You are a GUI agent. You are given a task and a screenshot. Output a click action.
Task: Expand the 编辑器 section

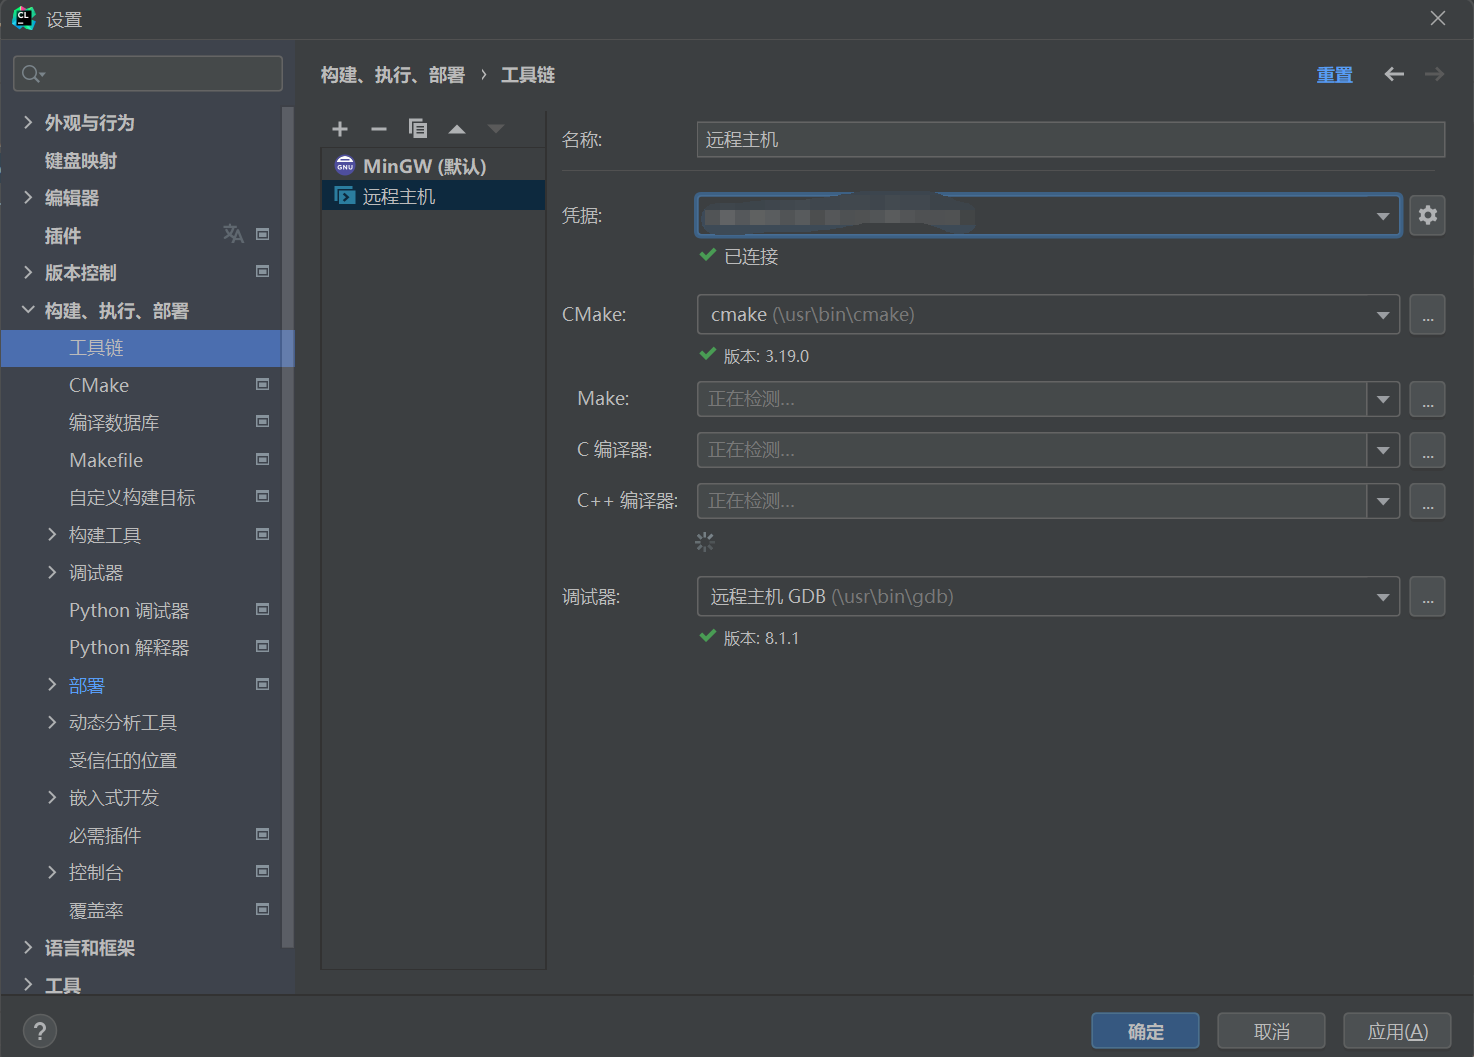click(x=28, y=197)
